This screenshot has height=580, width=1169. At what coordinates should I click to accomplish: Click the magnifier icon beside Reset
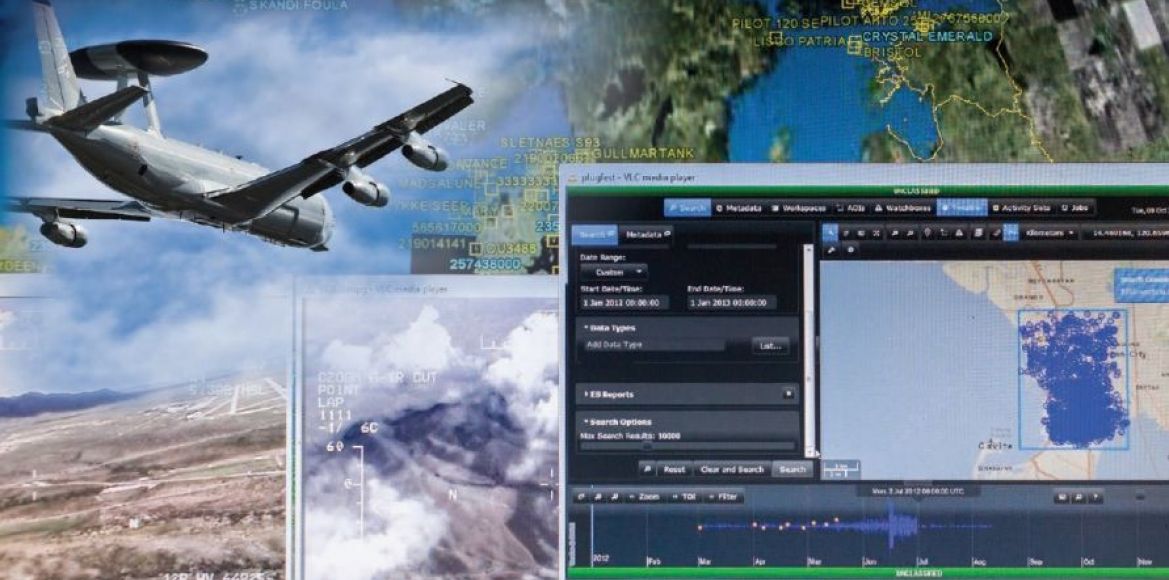(648, 469)
